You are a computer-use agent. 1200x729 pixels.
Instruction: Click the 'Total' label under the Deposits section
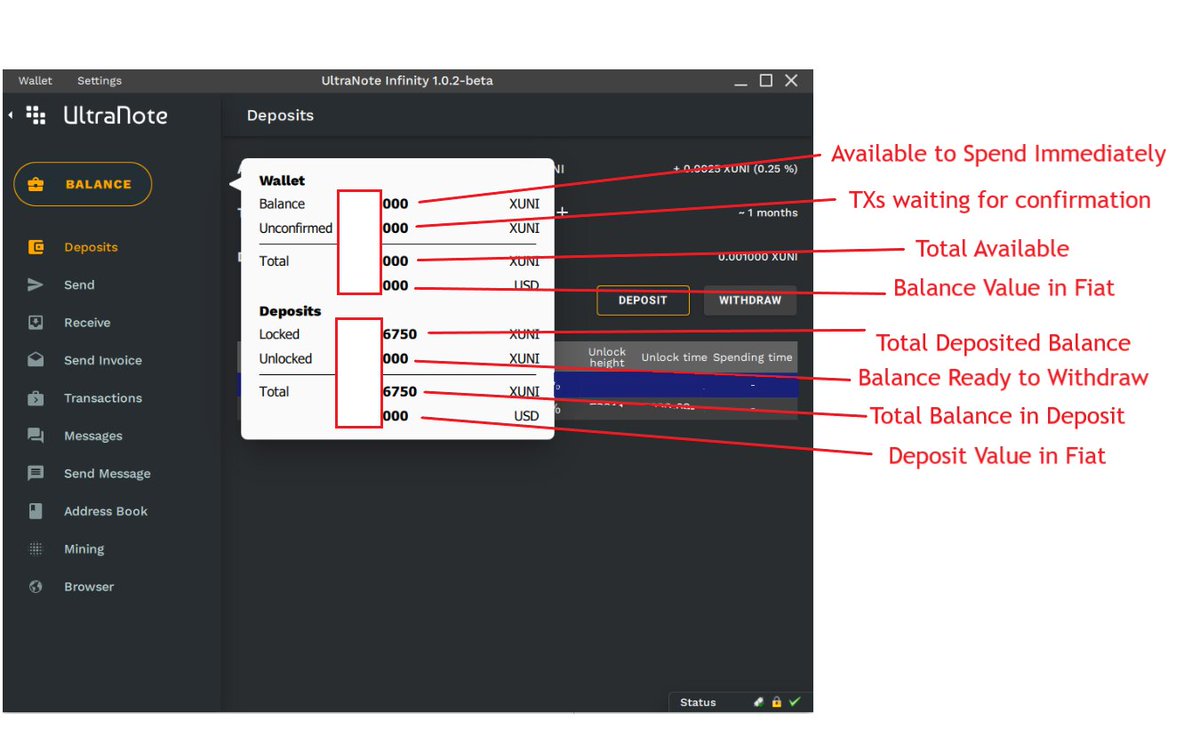pos(274,392)
